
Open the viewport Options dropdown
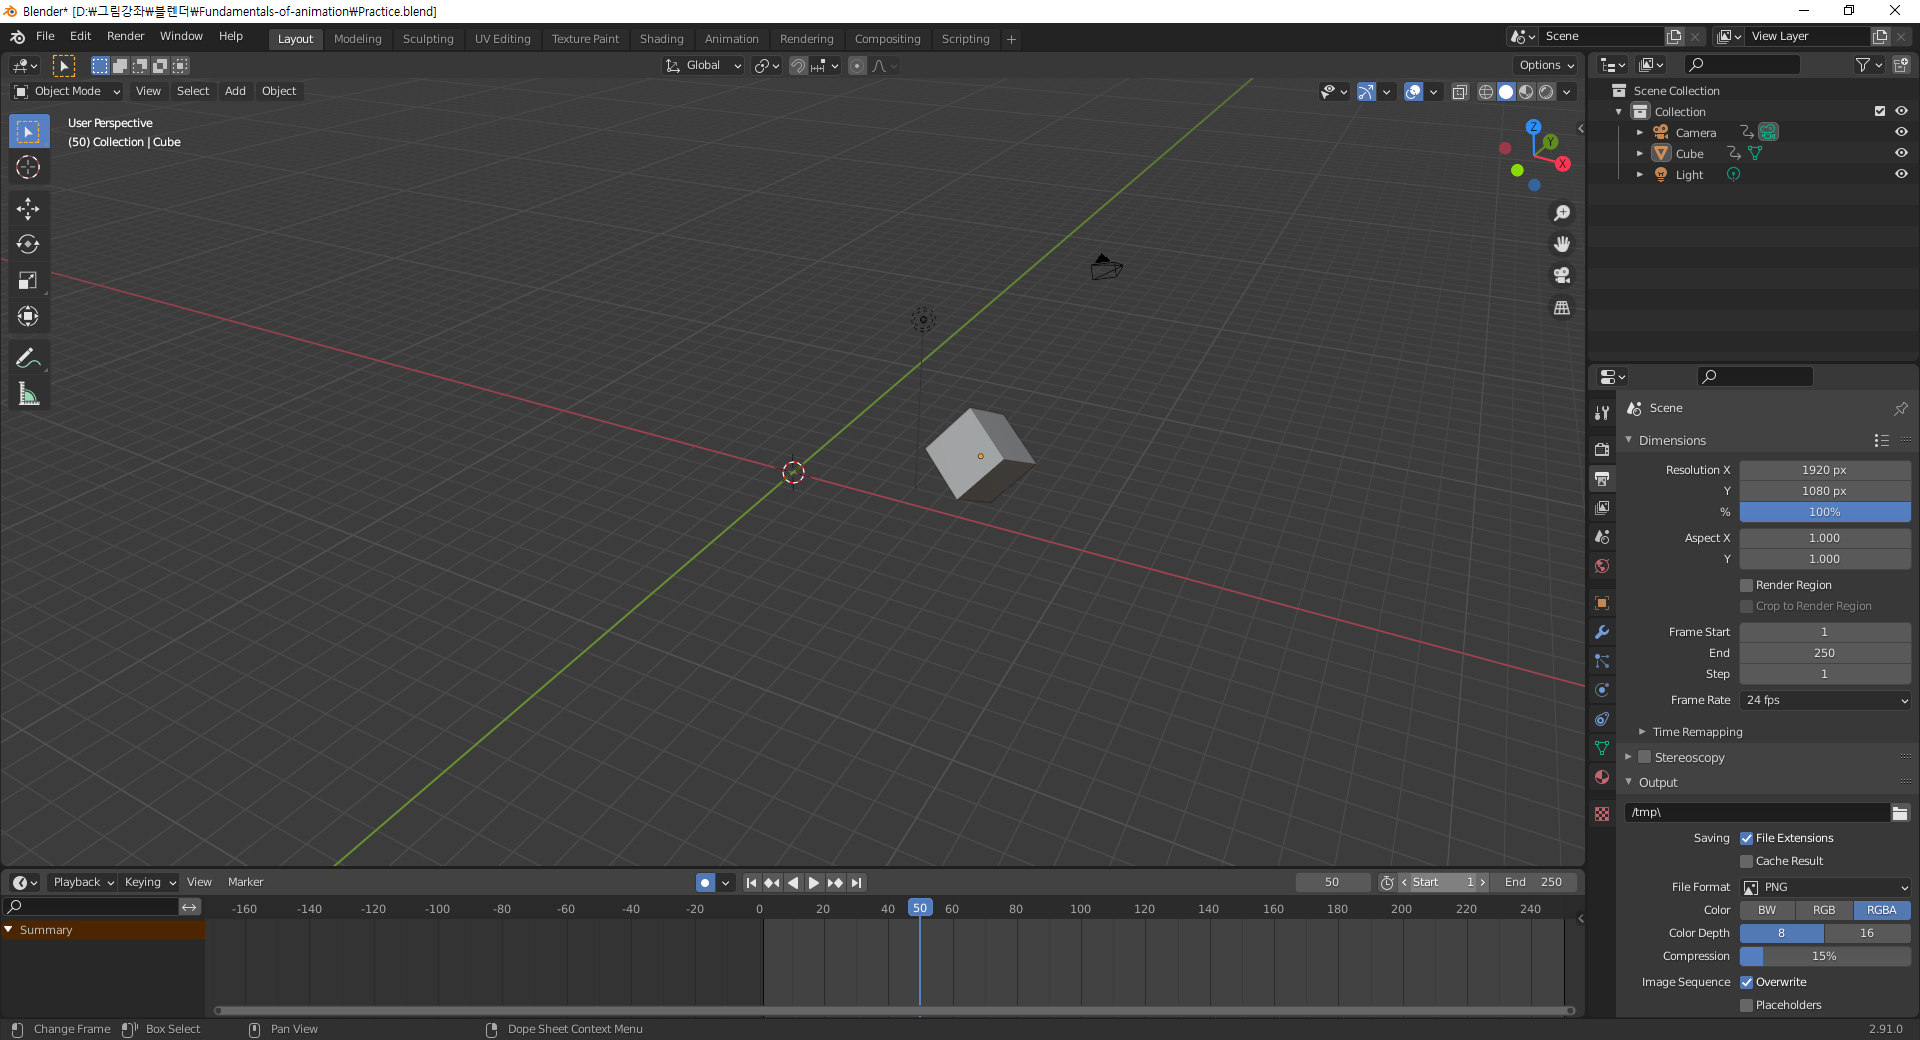[x=1546, y=66]
